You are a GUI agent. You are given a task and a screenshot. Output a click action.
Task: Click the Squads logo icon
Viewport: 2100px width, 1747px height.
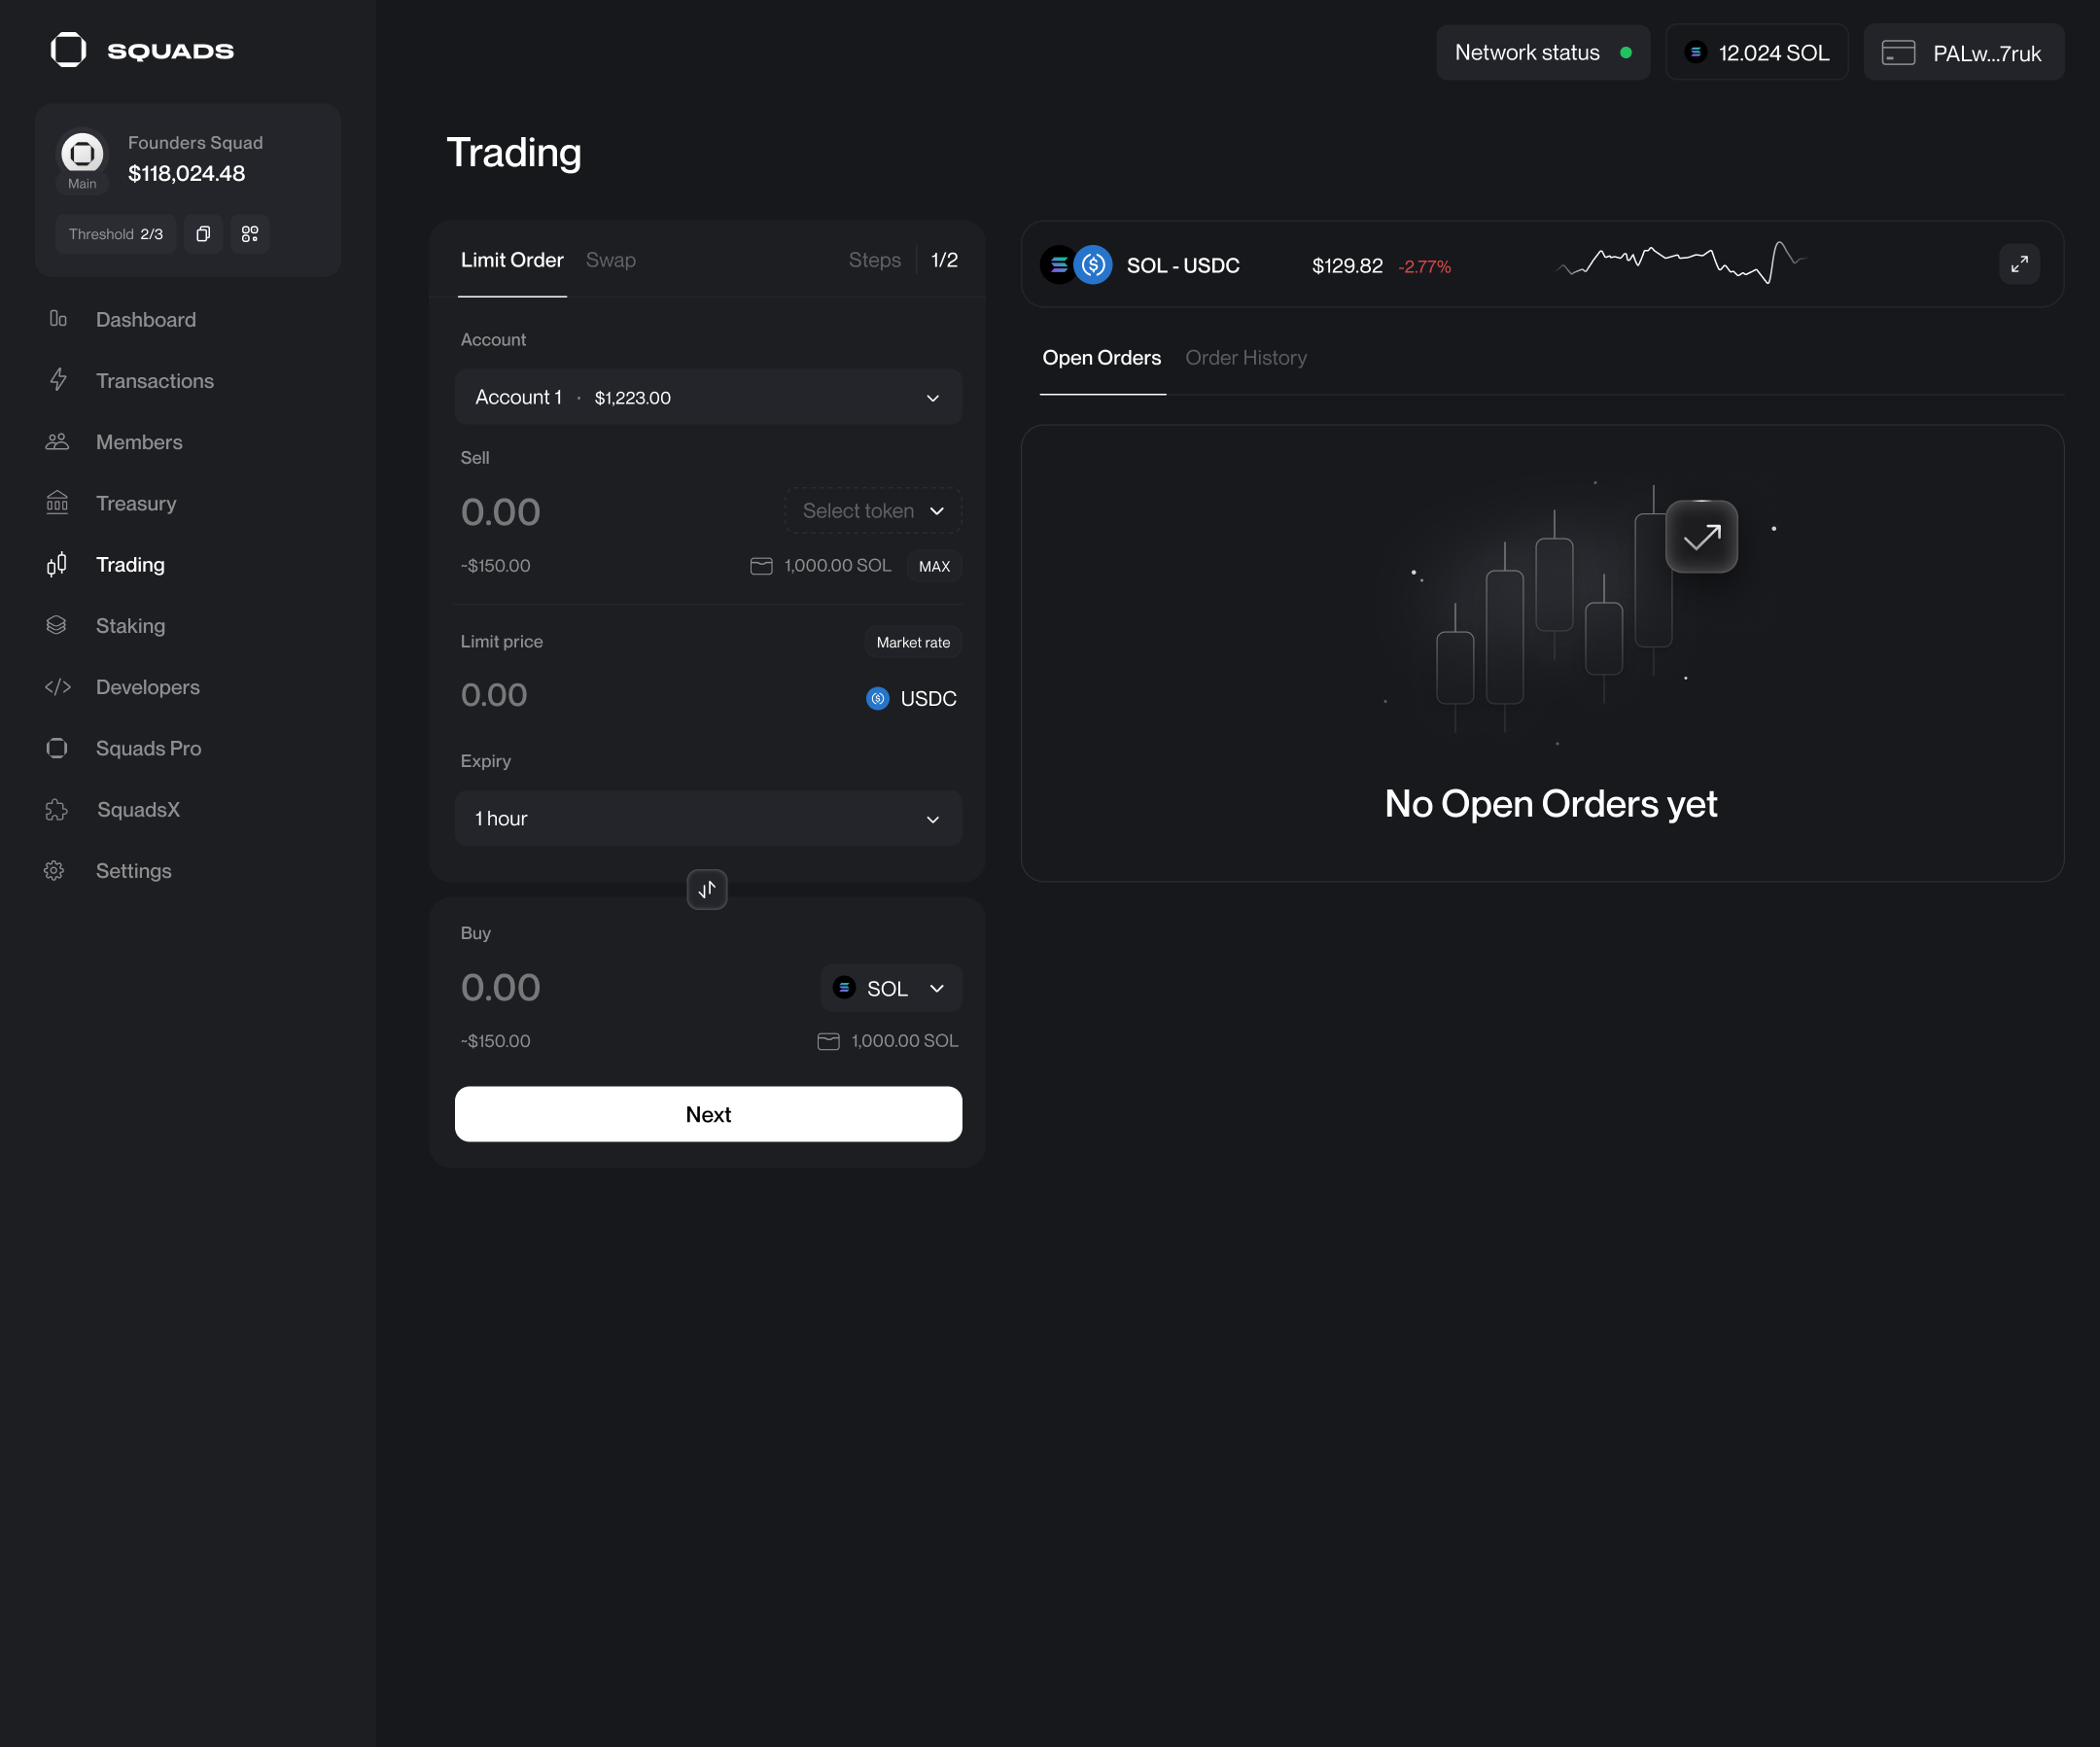(68, 50)
